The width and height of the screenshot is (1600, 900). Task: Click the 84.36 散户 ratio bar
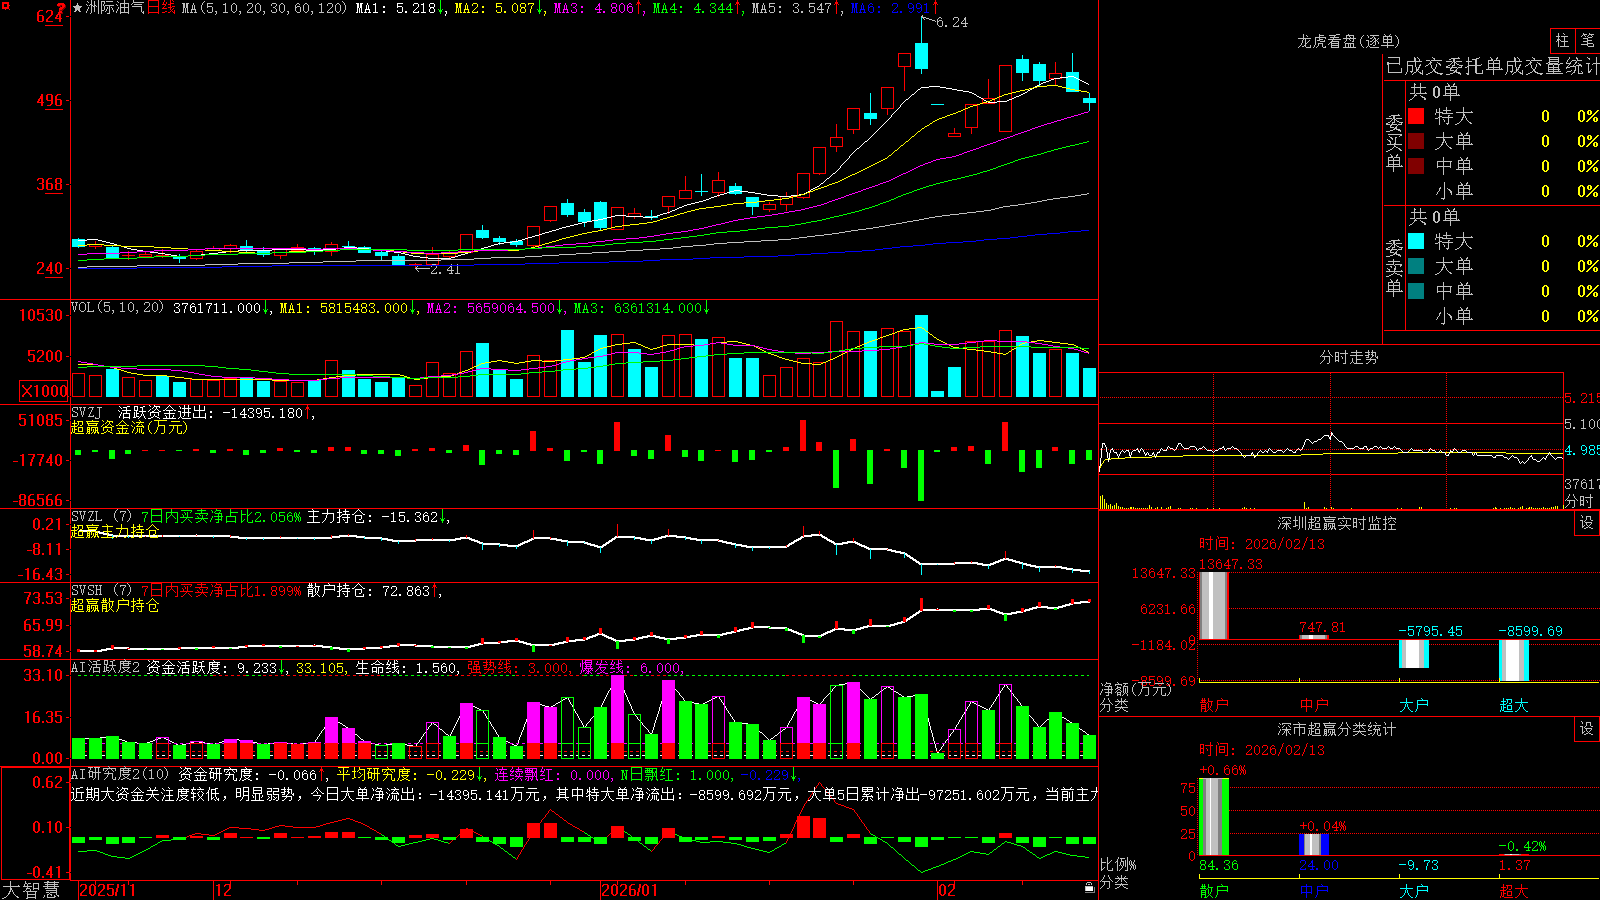pyautogui.click(x=1213, y=817)
